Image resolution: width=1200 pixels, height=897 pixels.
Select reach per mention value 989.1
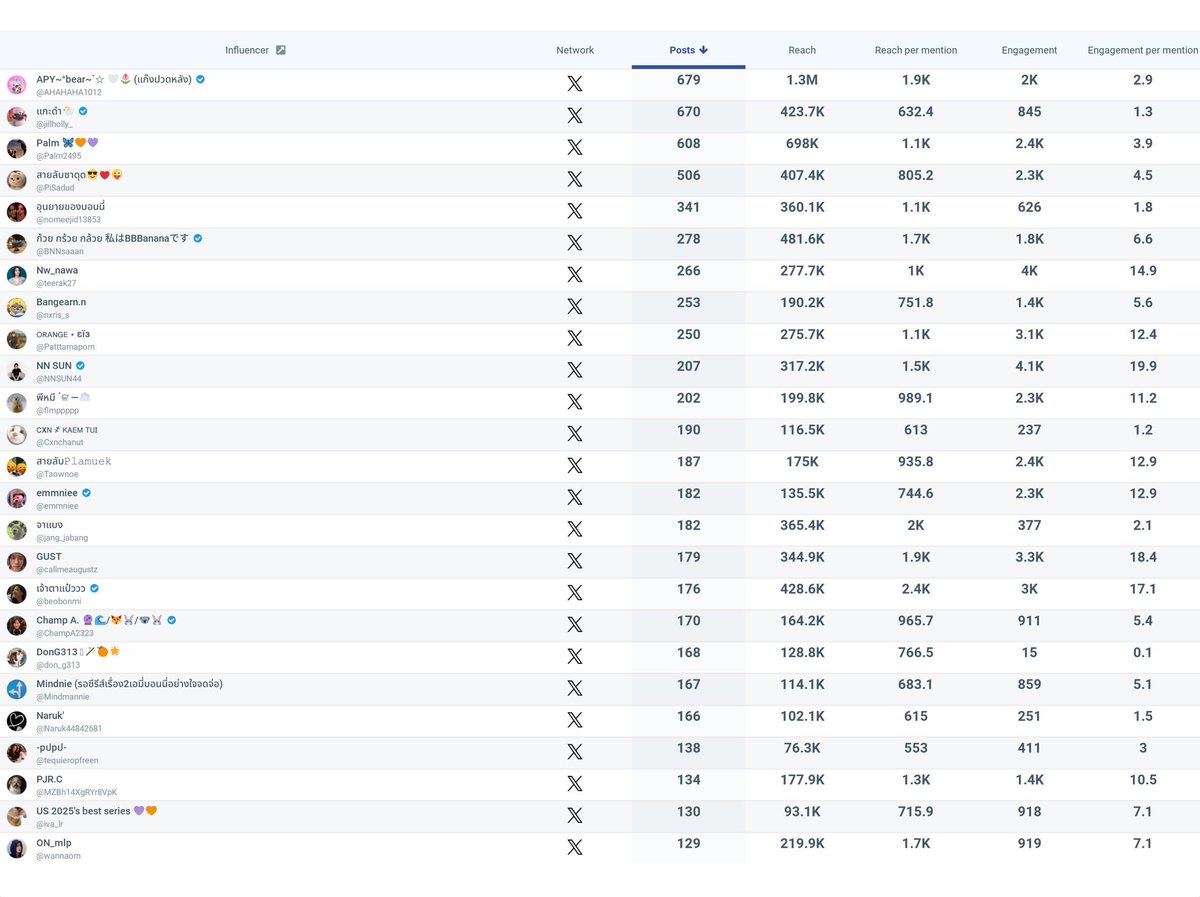(x=916, y=398)
